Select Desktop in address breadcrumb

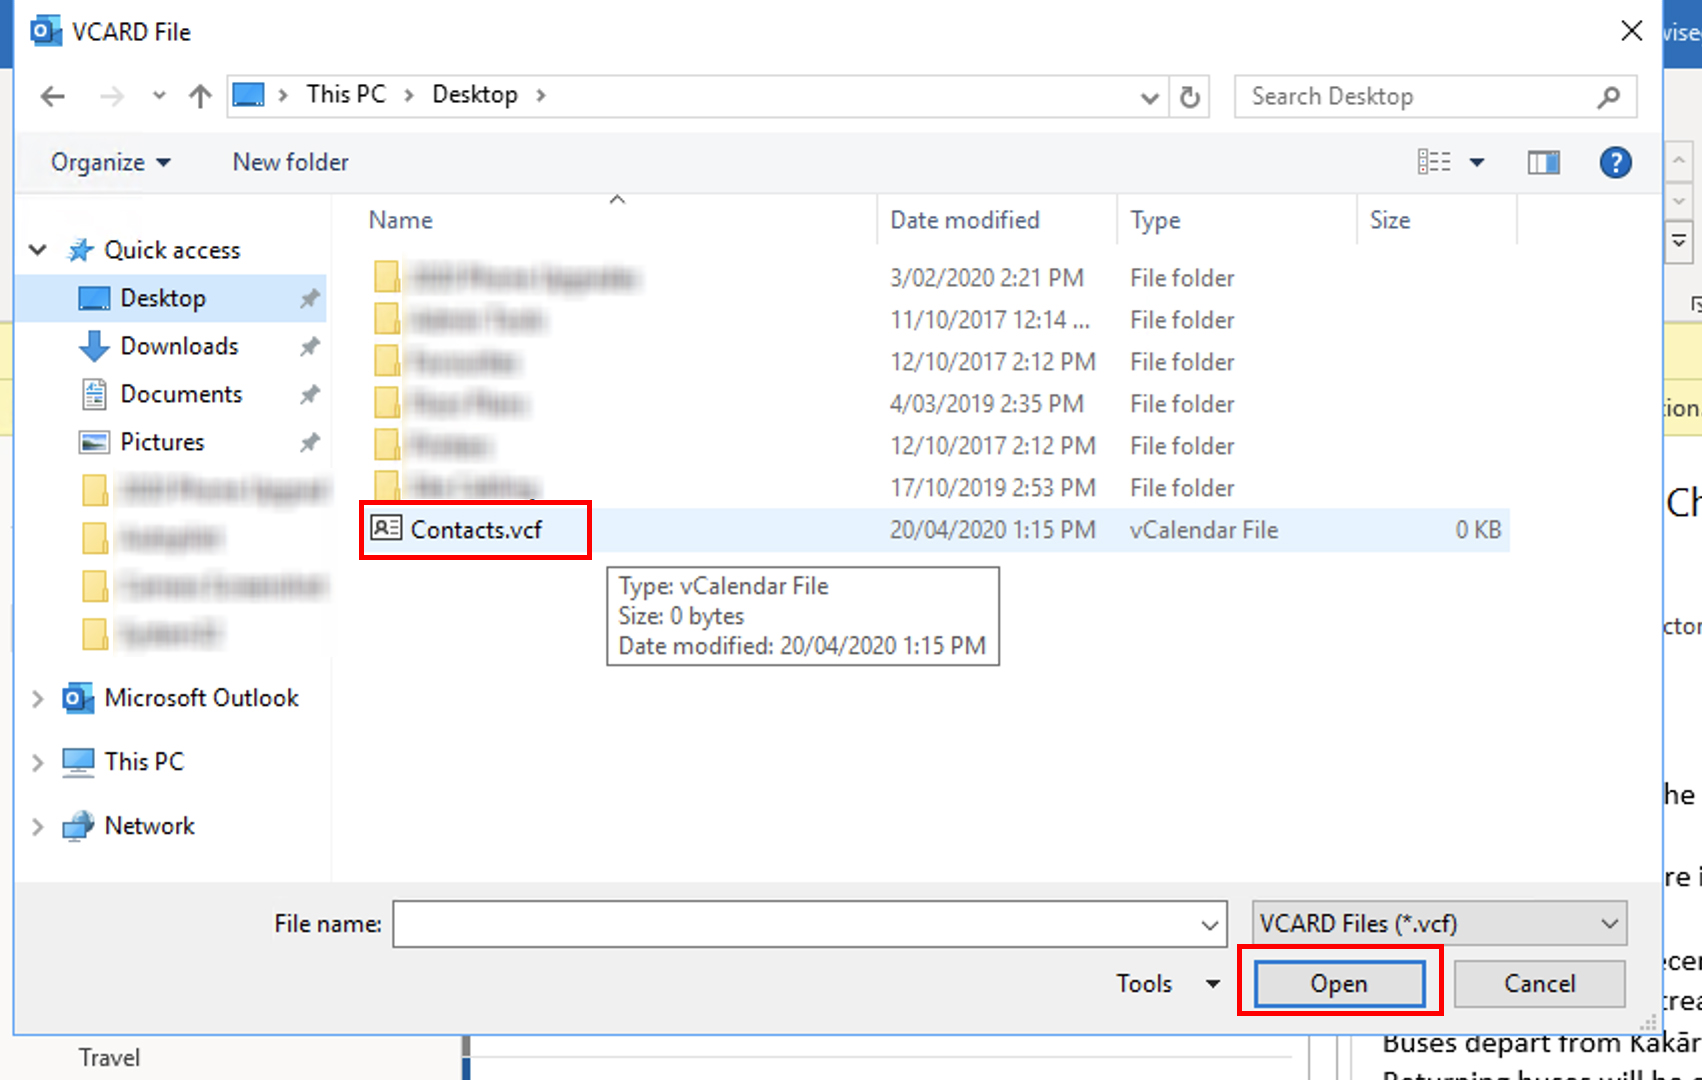475,94
